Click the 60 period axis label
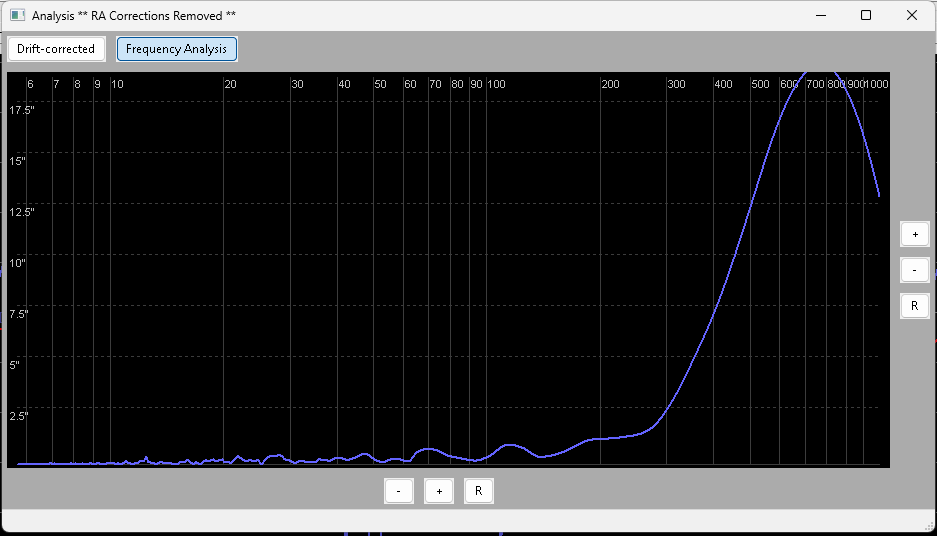The image size is (937, 536). [x=410, y=84]
